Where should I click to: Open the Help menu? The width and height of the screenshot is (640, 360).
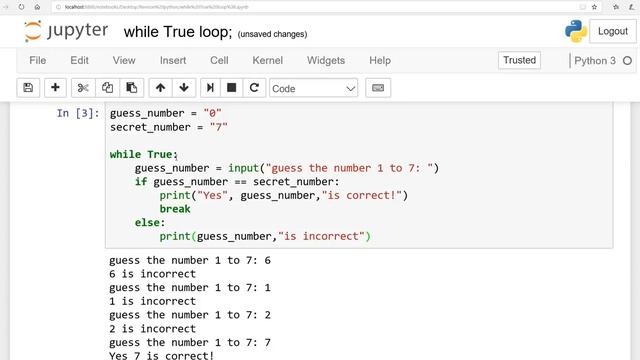click(x=380, y=60)
